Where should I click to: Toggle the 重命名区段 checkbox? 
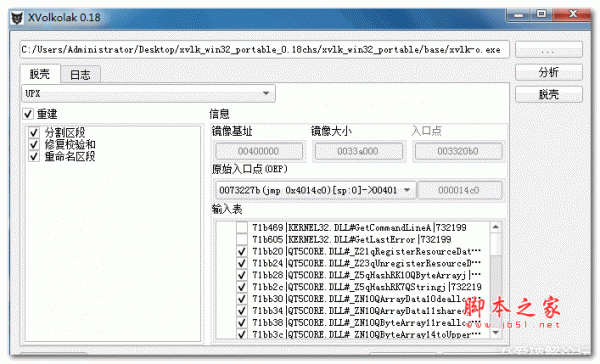[34, 156]
